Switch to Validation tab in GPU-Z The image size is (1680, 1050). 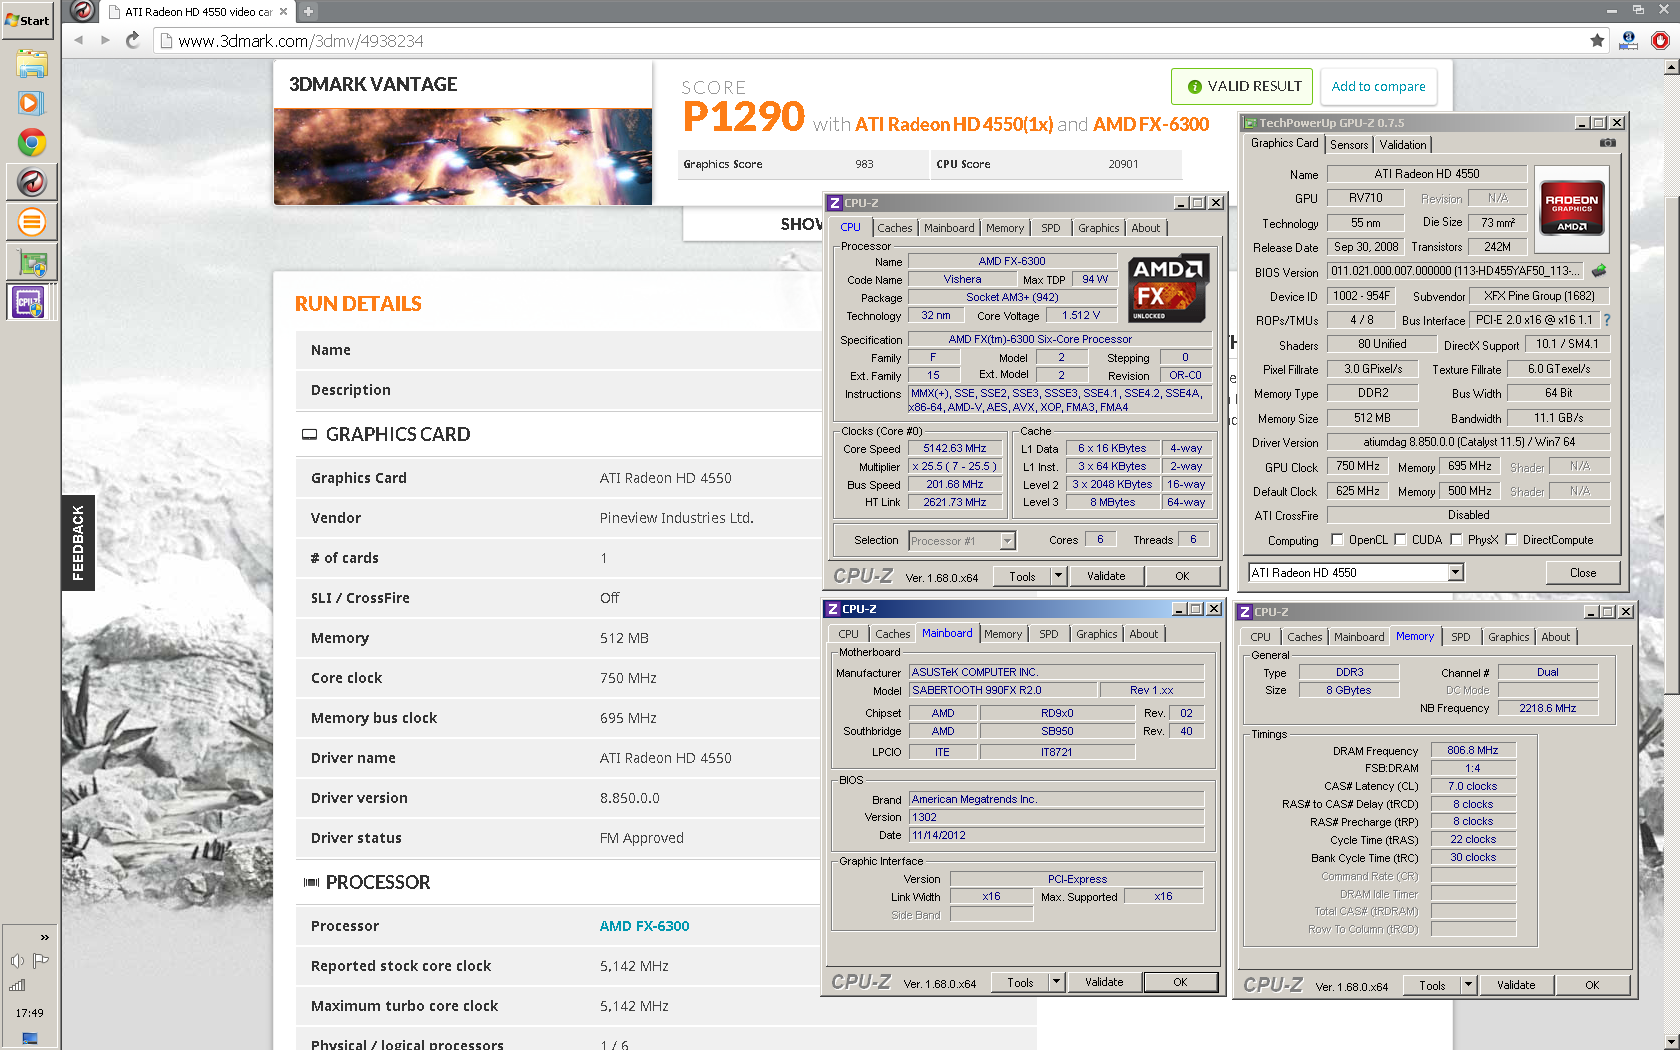tap(1403, 145)
